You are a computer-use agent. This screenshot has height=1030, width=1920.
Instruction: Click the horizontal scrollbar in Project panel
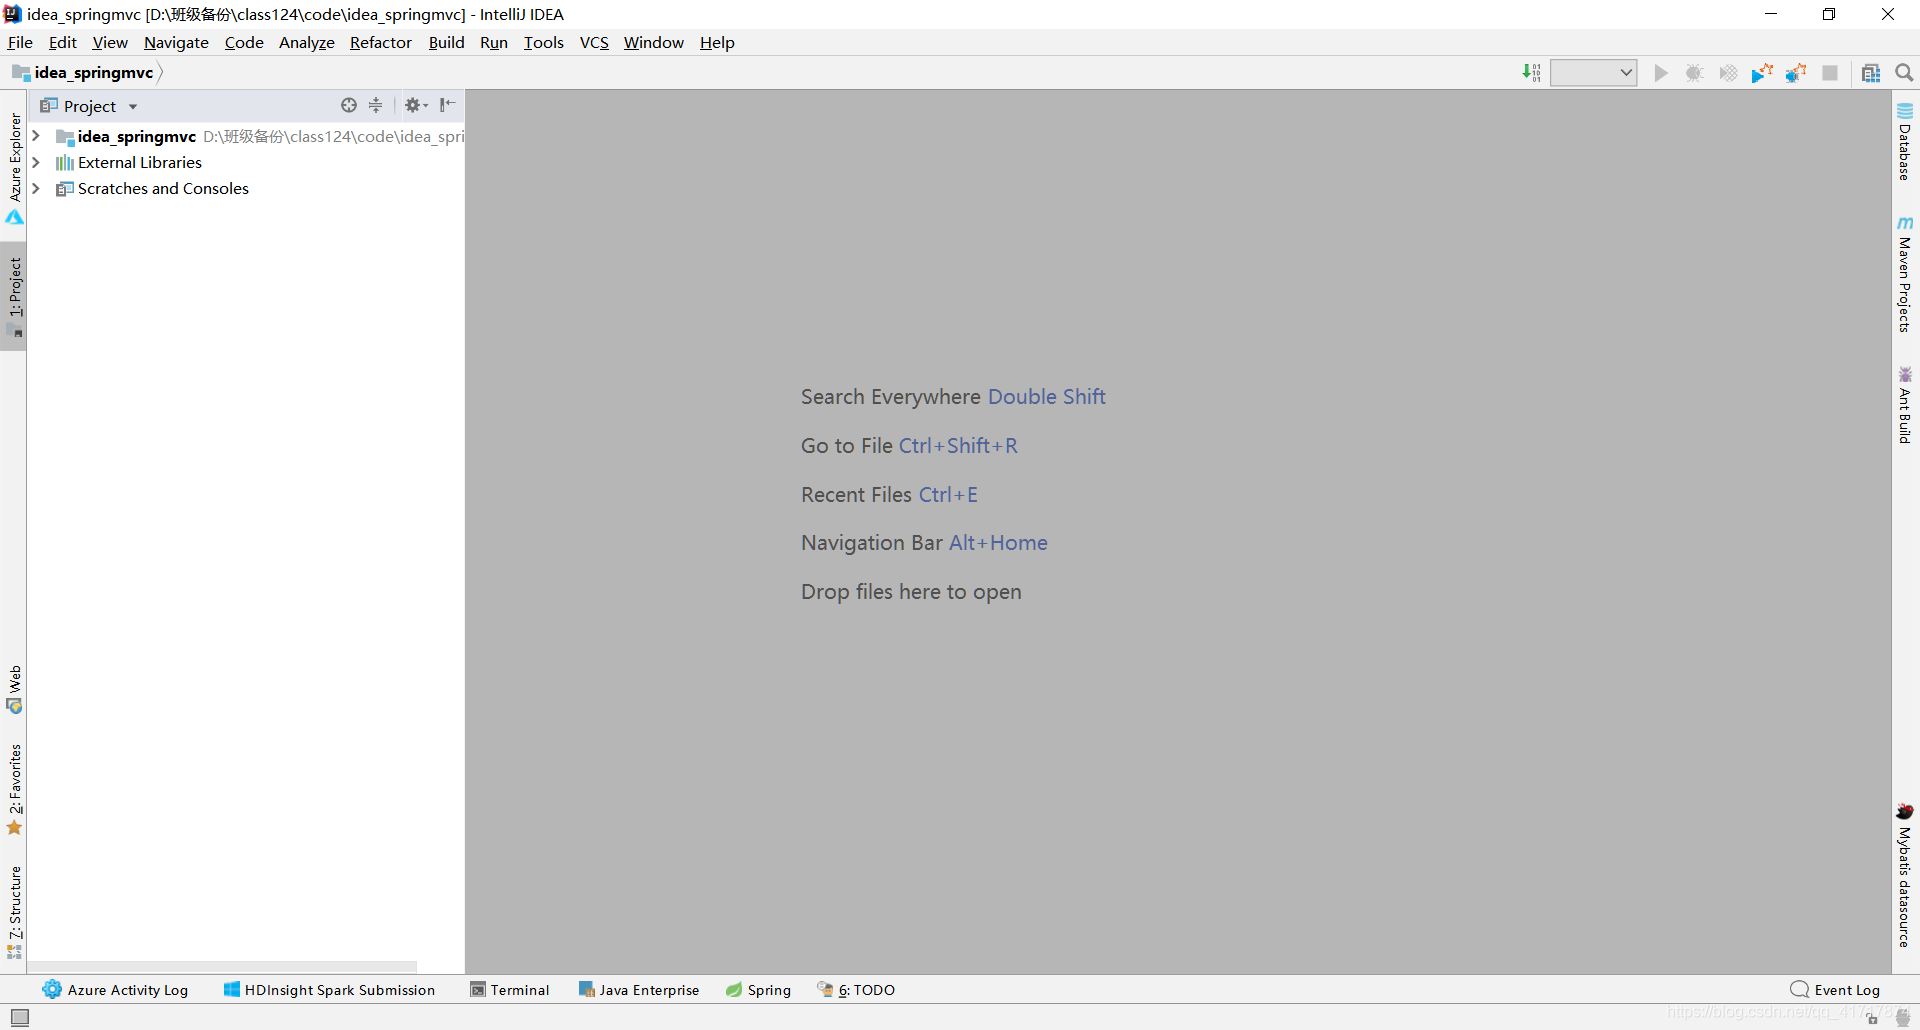click(x=222, y=967)
